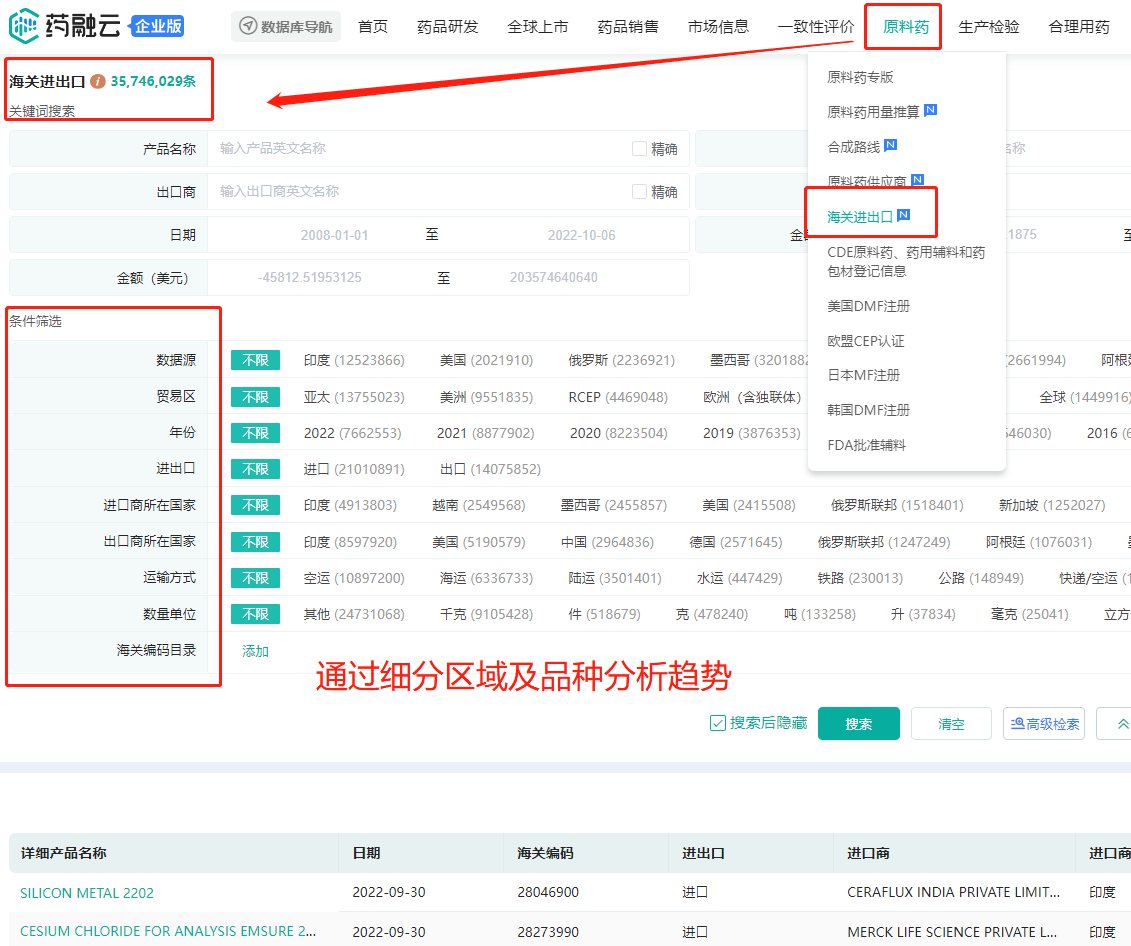
Task: Filter 数据源 by 印度 (12523866)
Action: [x=354, y=360]
